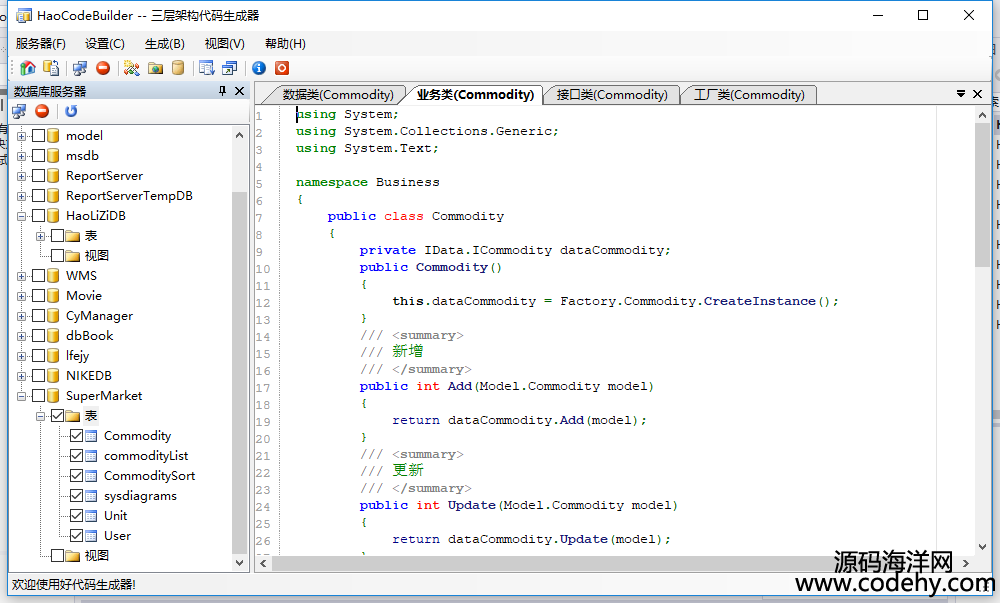
Task: Switch to the 工厂类(Commodity) tab
Action: point(749,95)
